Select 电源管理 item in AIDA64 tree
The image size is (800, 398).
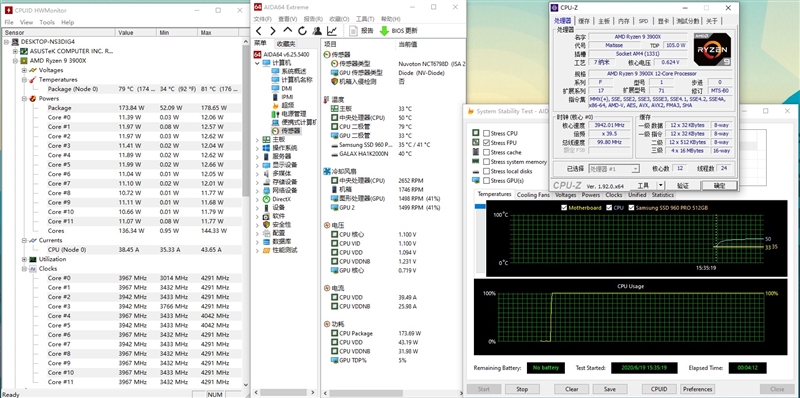(289, 114)
